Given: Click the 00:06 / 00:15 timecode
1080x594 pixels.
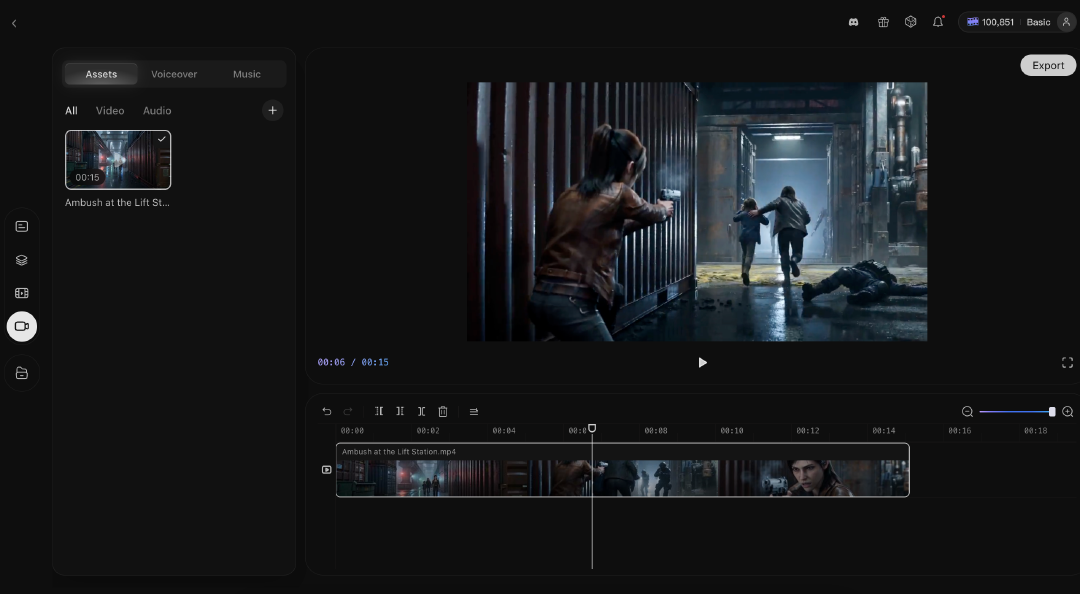Looking at the screenshot, I should (353, 362).
